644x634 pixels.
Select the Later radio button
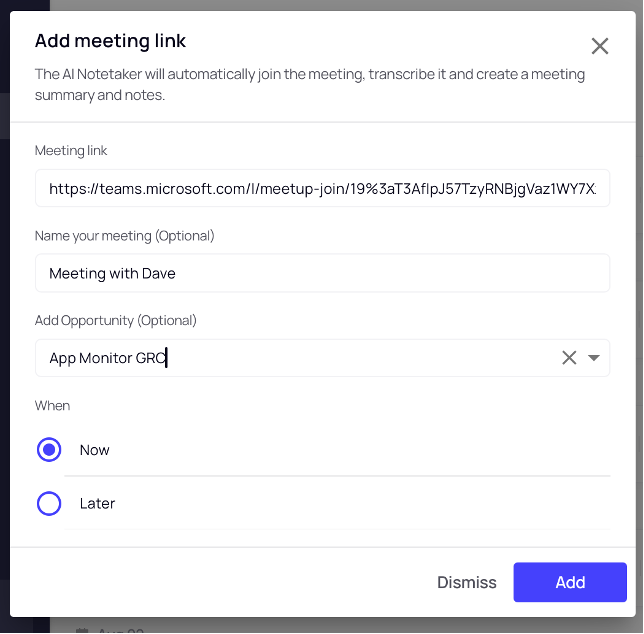(x=49, y=503)
